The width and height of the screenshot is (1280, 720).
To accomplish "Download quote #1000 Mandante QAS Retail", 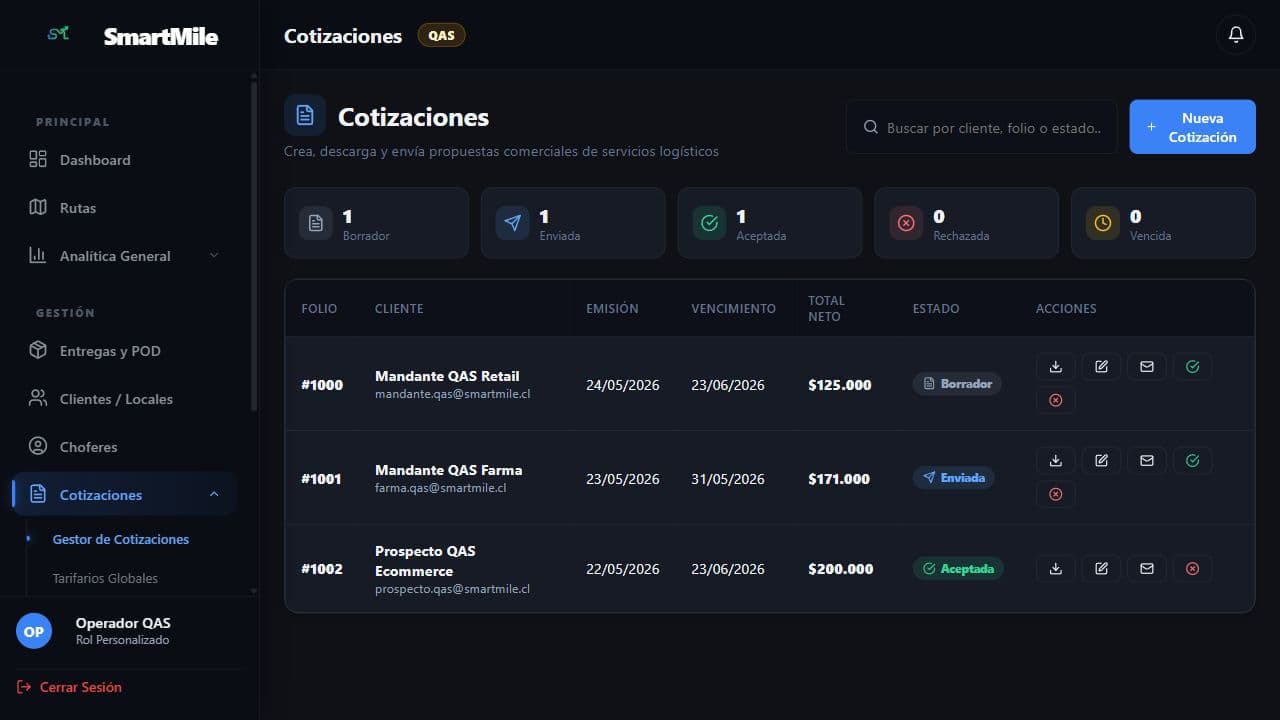I will click(1055, 367).
